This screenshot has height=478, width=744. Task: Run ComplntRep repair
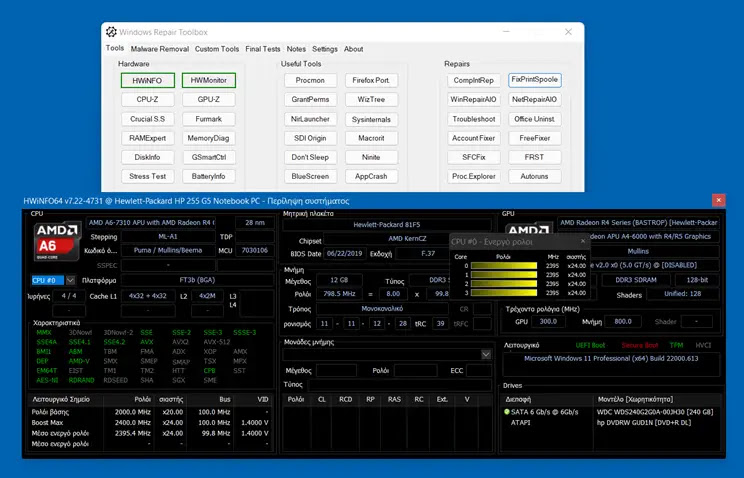474,80
